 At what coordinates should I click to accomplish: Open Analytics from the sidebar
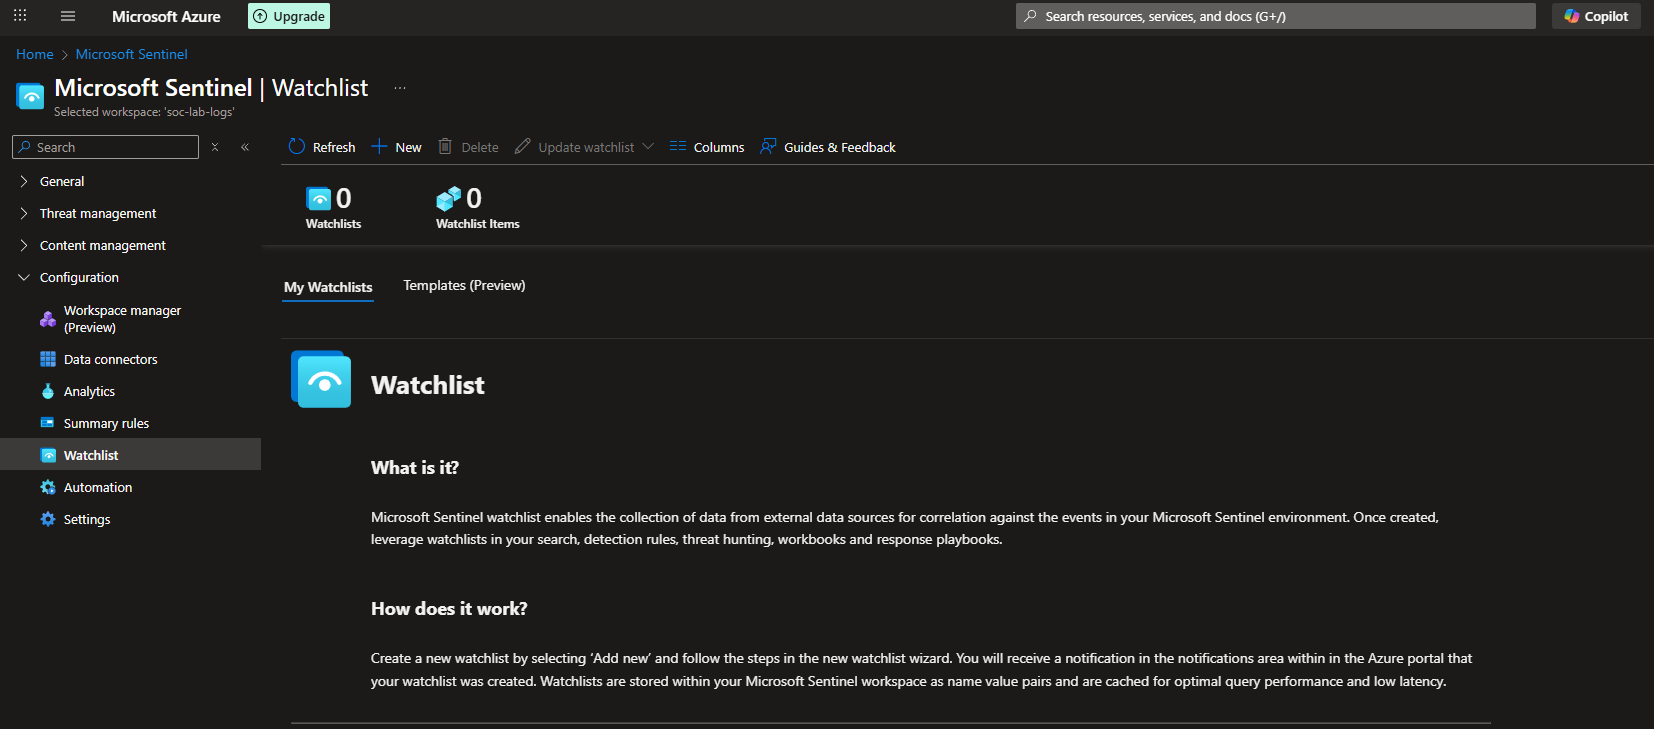[x=89, y=391]
